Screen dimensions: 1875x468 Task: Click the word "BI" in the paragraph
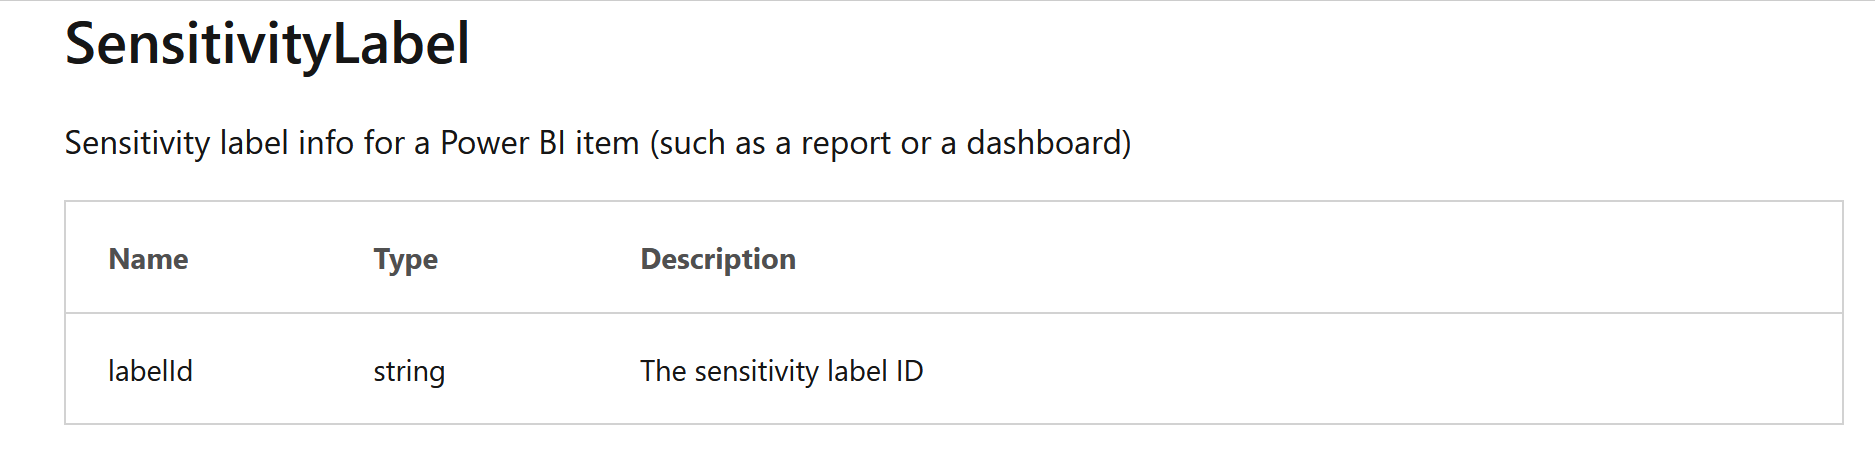coord(552,143)
